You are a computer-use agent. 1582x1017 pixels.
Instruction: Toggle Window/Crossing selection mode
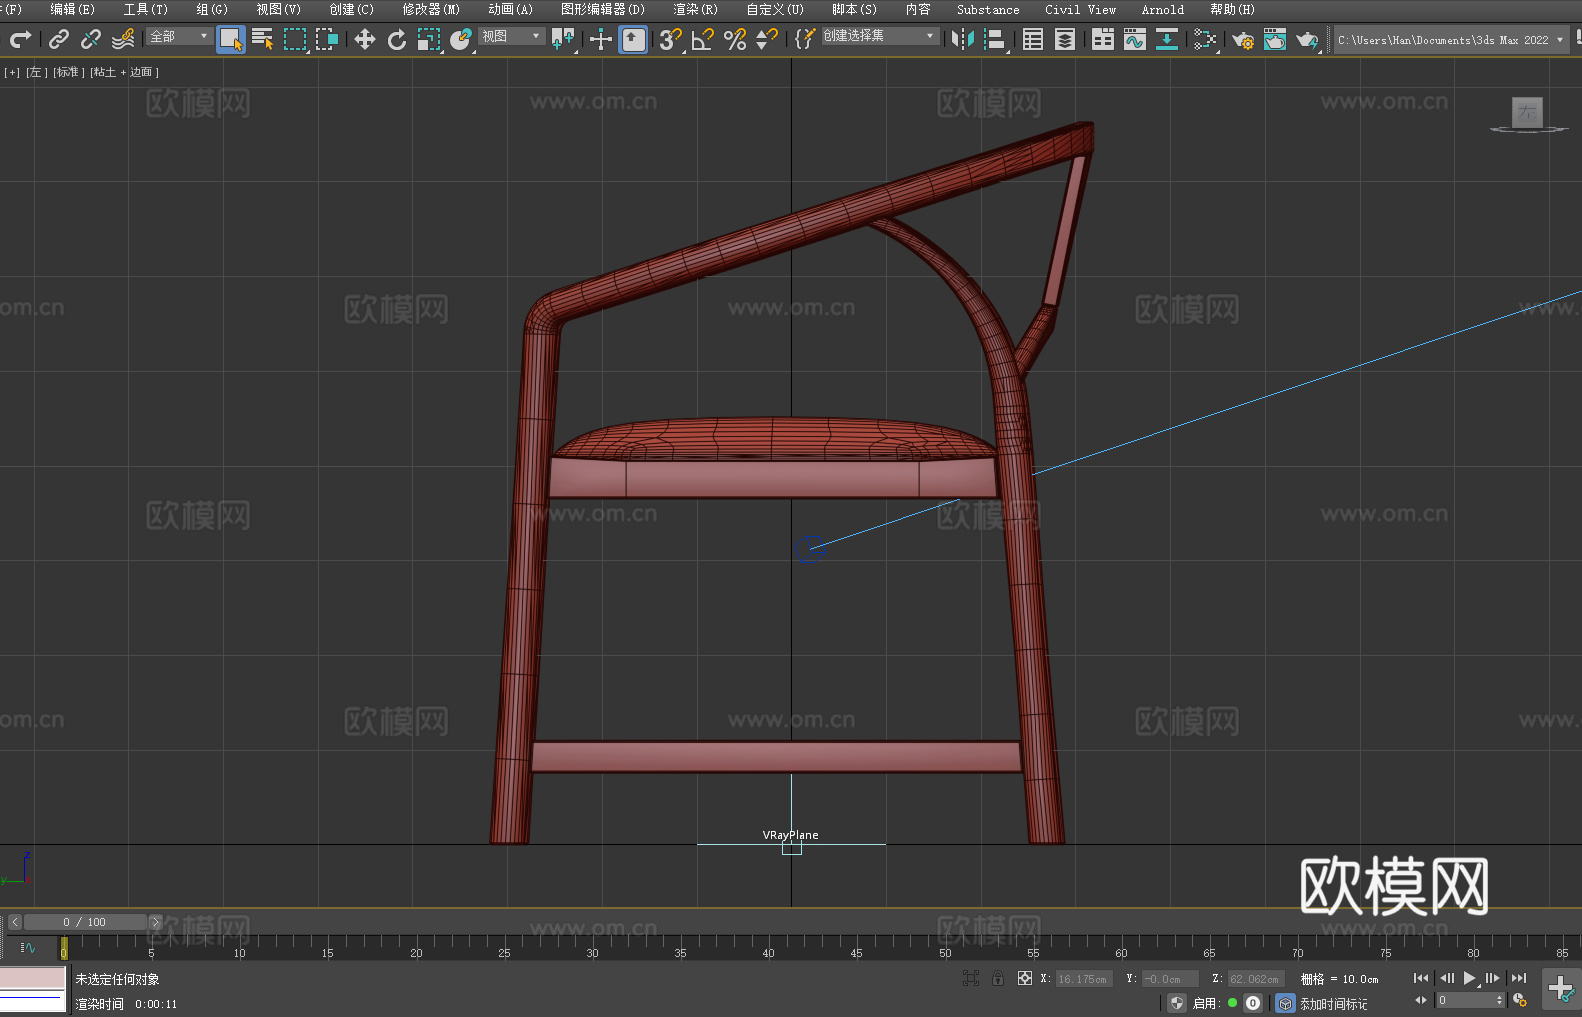tap(327, 39)
